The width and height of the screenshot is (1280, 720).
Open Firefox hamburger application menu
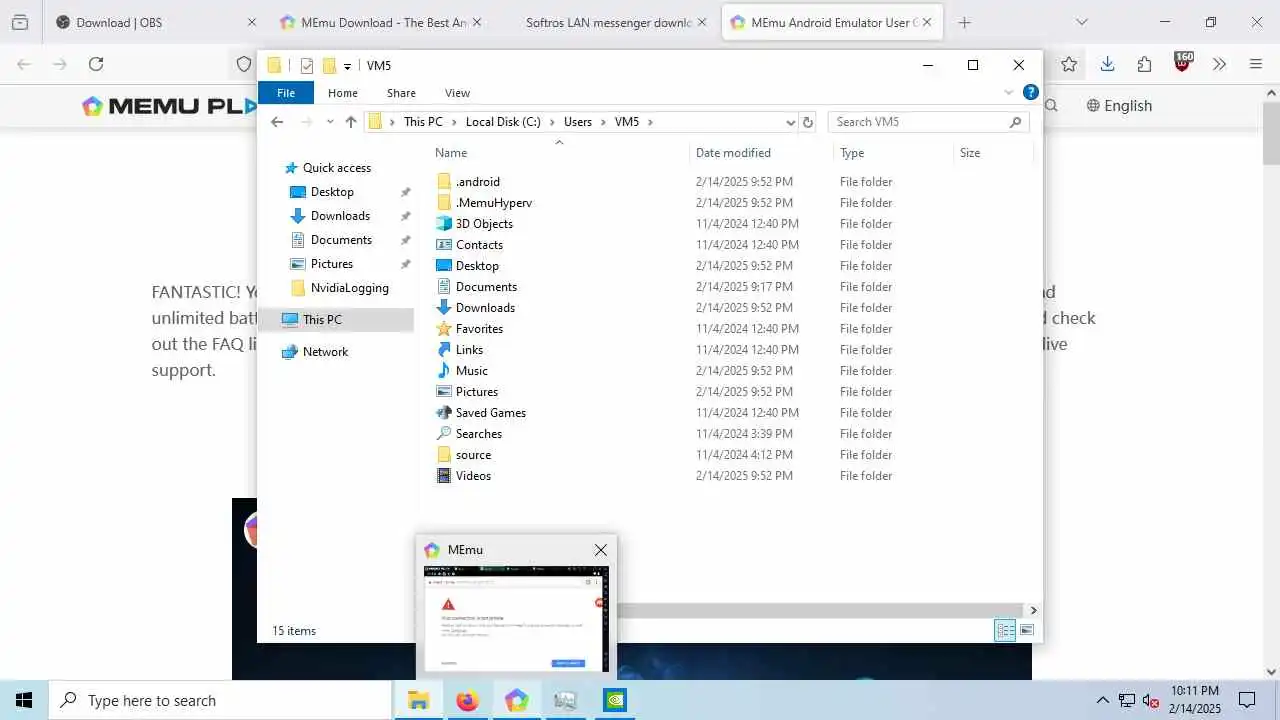[x=1256, y=64]
